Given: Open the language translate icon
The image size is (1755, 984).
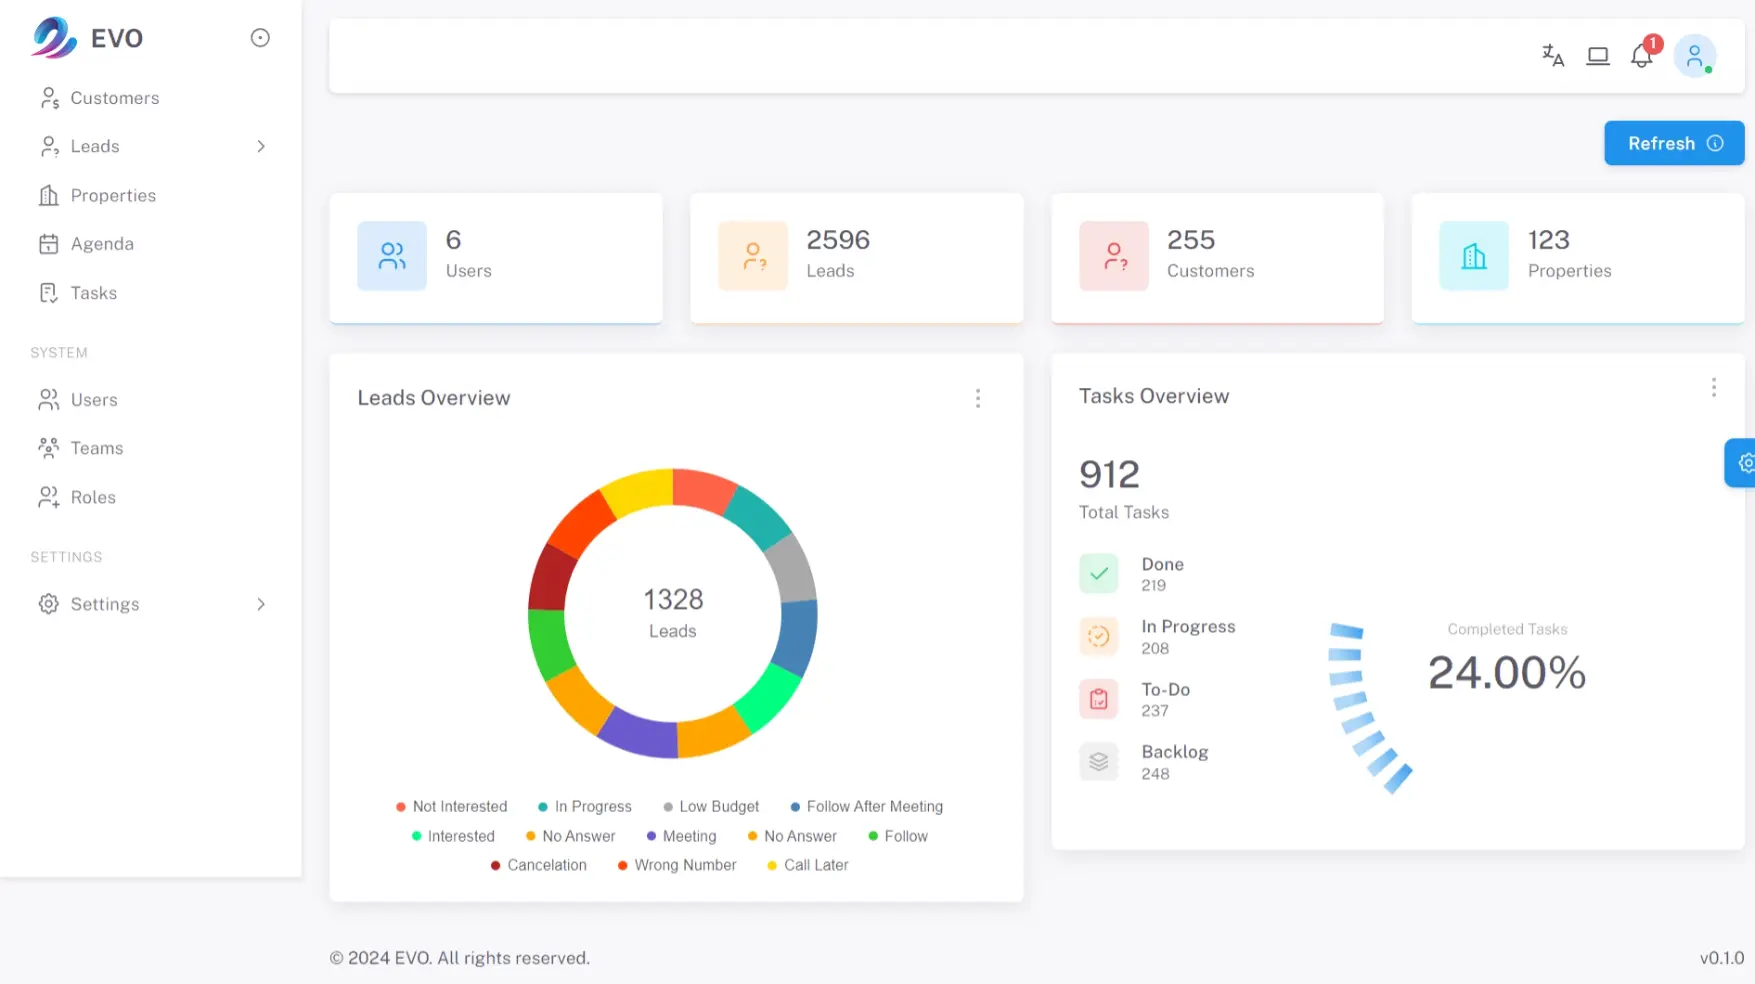Looking at the screenshot, I should point(1552,55).
